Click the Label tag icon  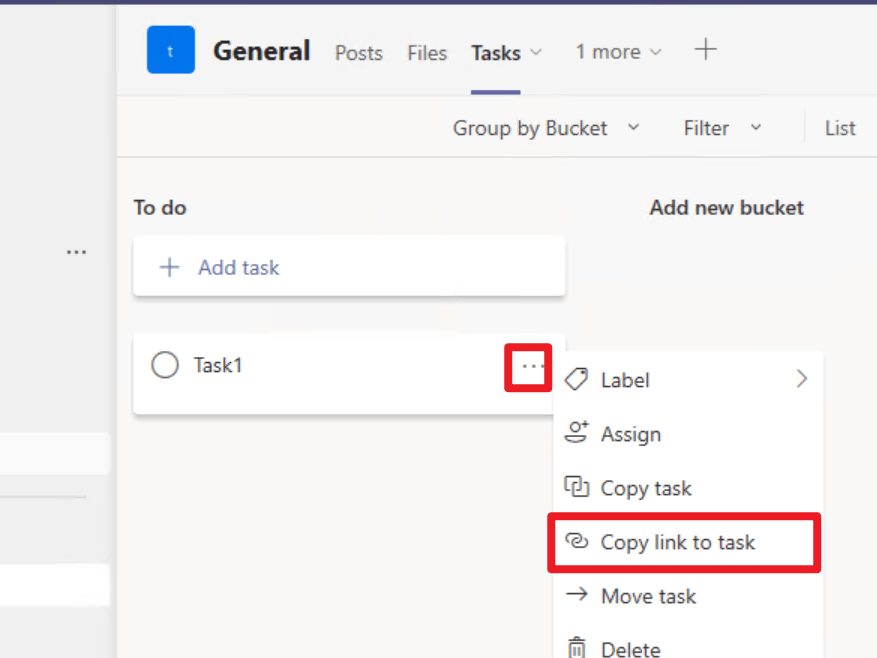click(x=576, y=380)
